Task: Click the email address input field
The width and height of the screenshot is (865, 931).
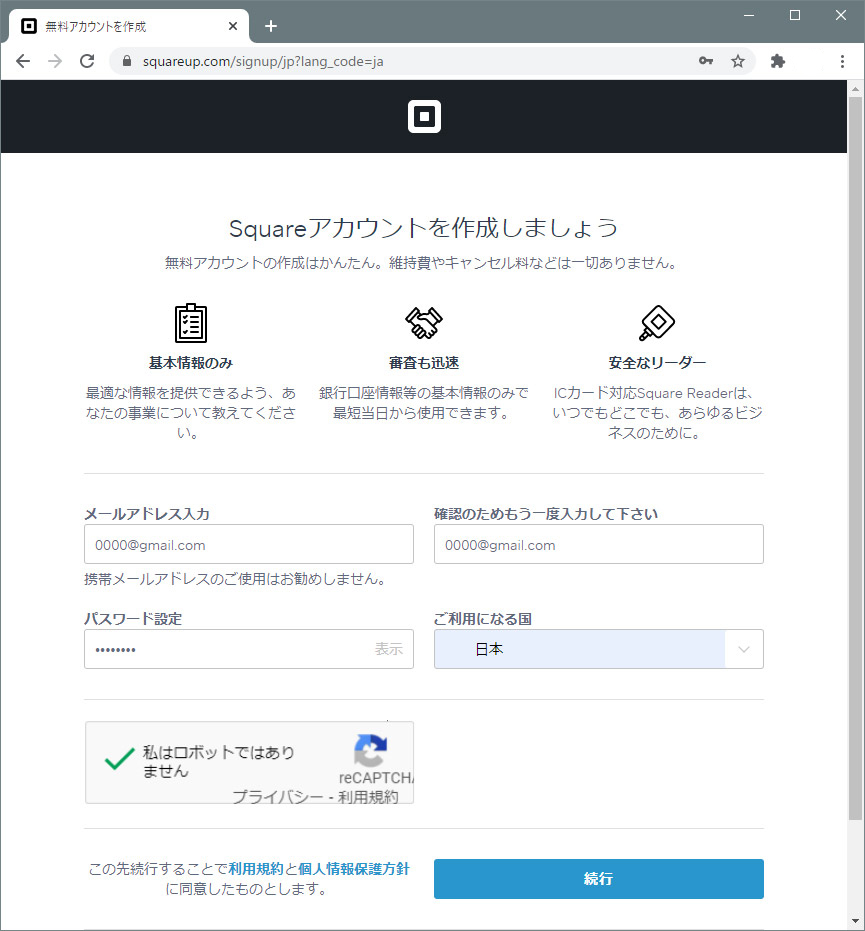Action: [249, 545]
